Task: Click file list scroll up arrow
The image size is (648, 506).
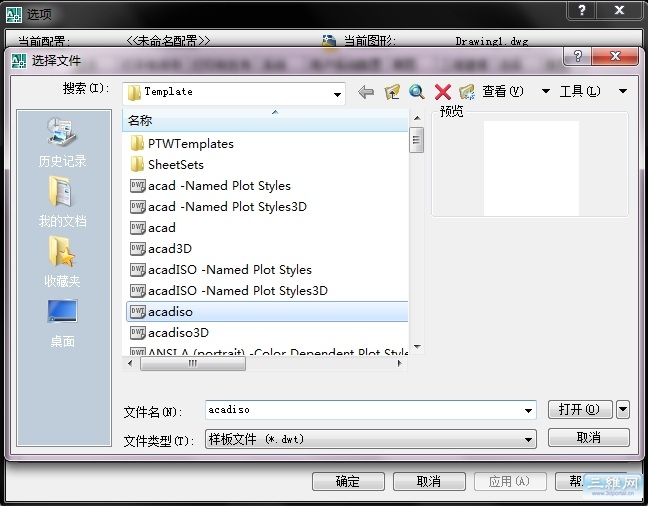Action: [417, 118]
